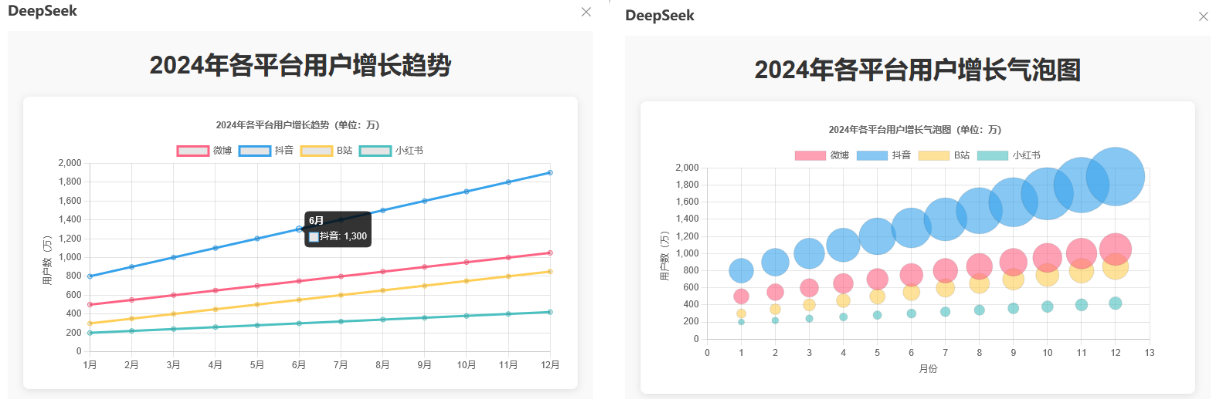Hide 小红书 bubbles via bubble chart legend
This screenshot has height=399, width=1216.
pyautogui.click(x=1008, y=155)
